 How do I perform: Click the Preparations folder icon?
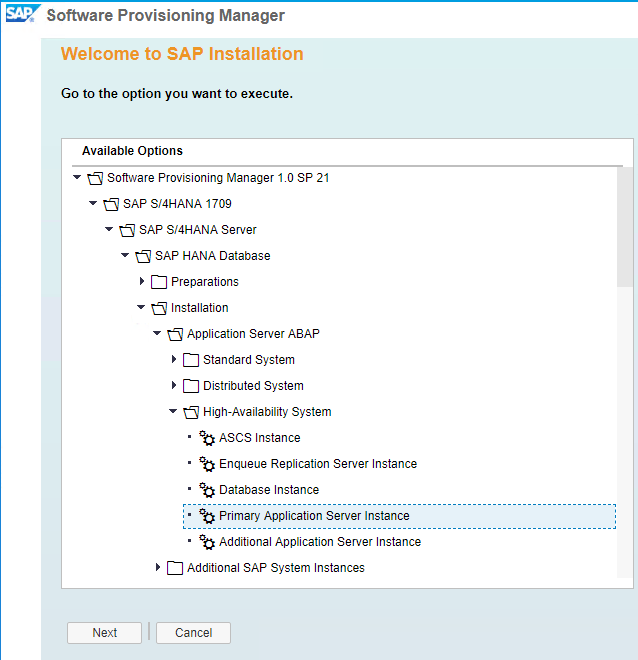[x=159, y=282]
